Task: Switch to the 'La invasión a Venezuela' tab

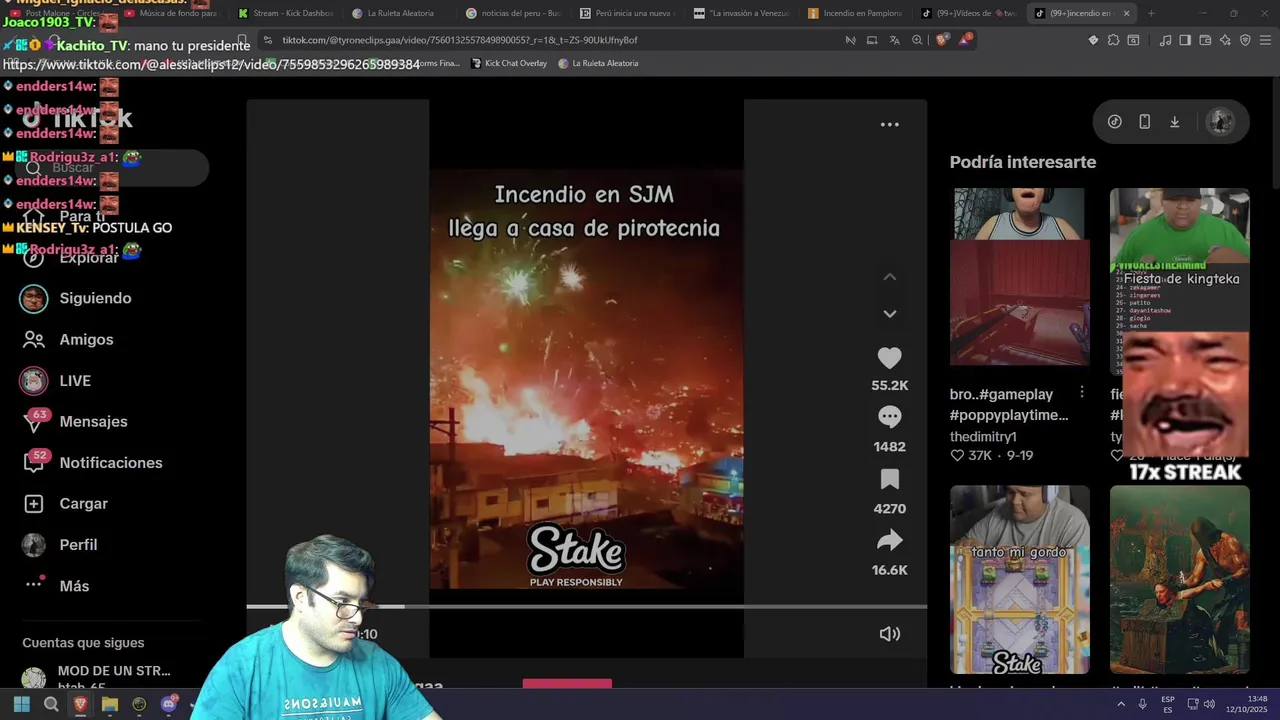Action: coord(742,13)
